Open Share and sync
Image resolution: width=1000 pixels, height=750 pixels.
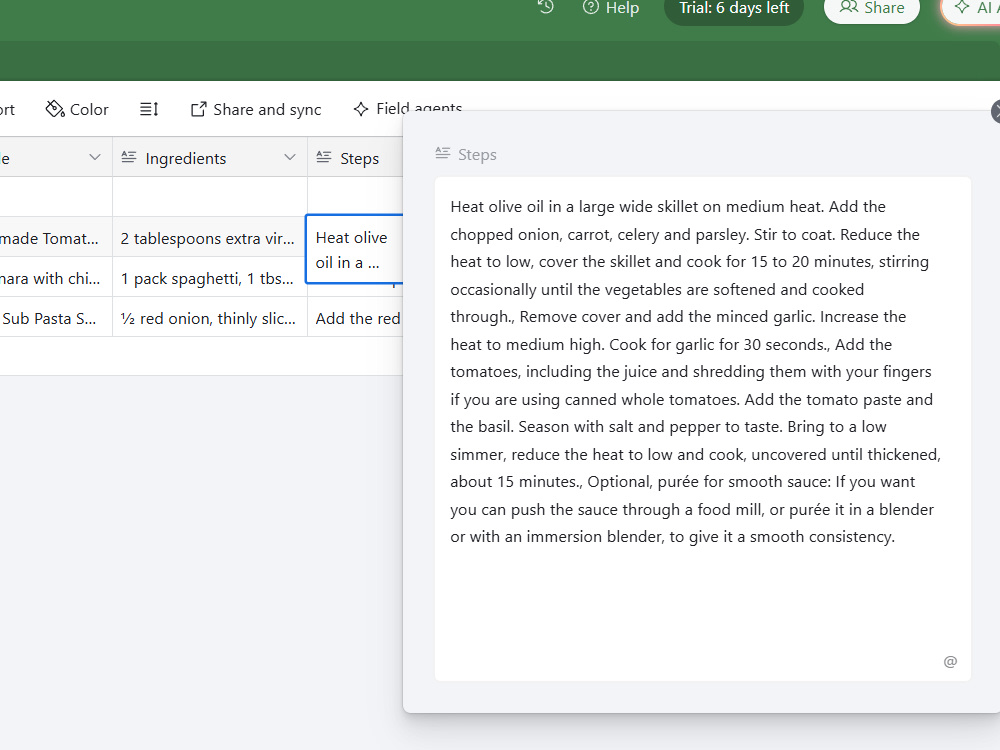coord(256,110)
